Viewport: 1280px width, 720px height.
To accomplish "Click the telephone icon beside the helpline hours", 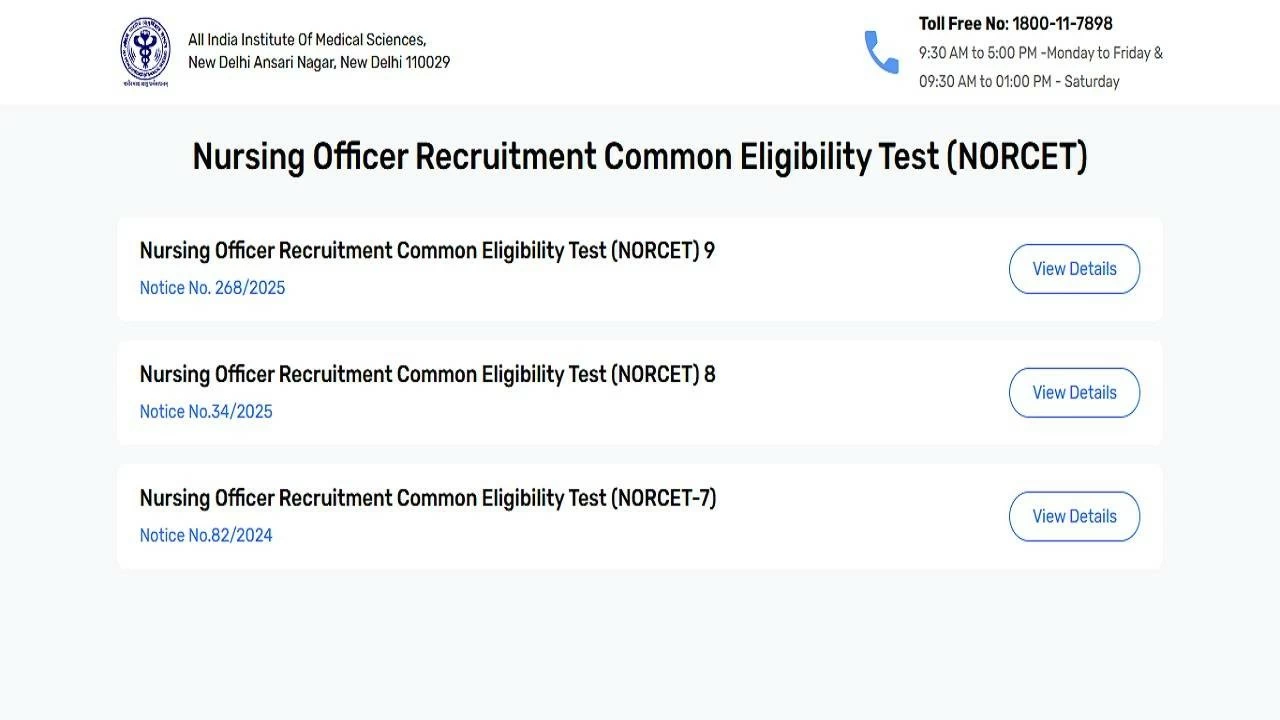I will (881, 53).
